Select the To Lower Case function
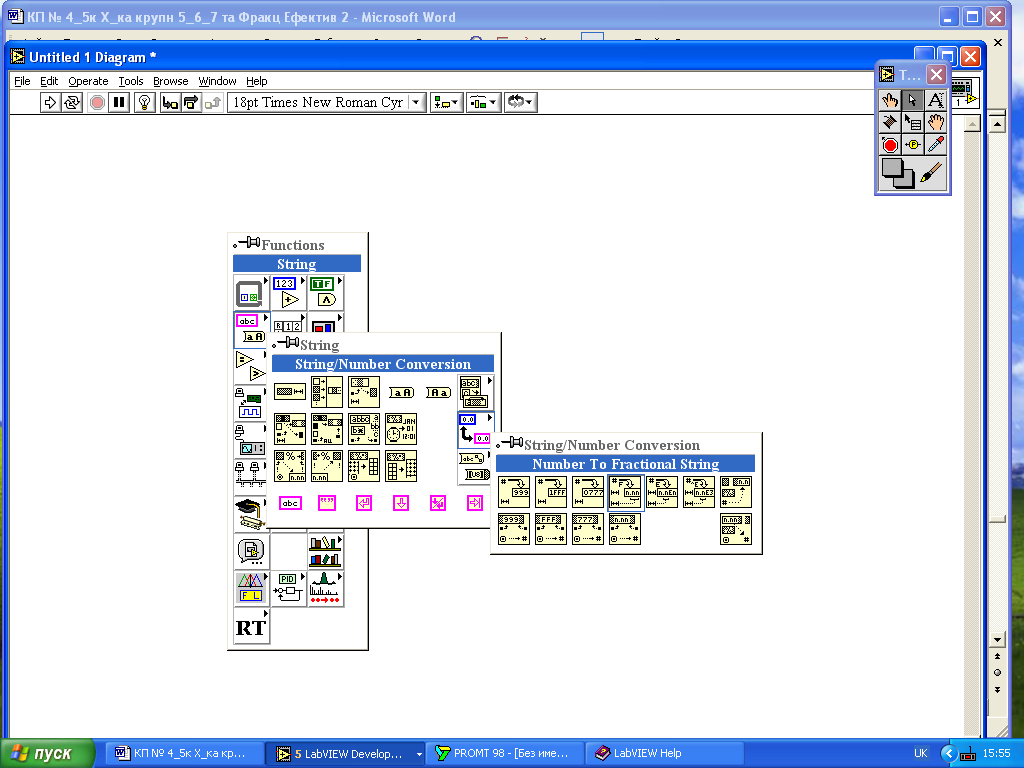The image size is (1024, 768). pyautogui.click(x=438, y=392)
